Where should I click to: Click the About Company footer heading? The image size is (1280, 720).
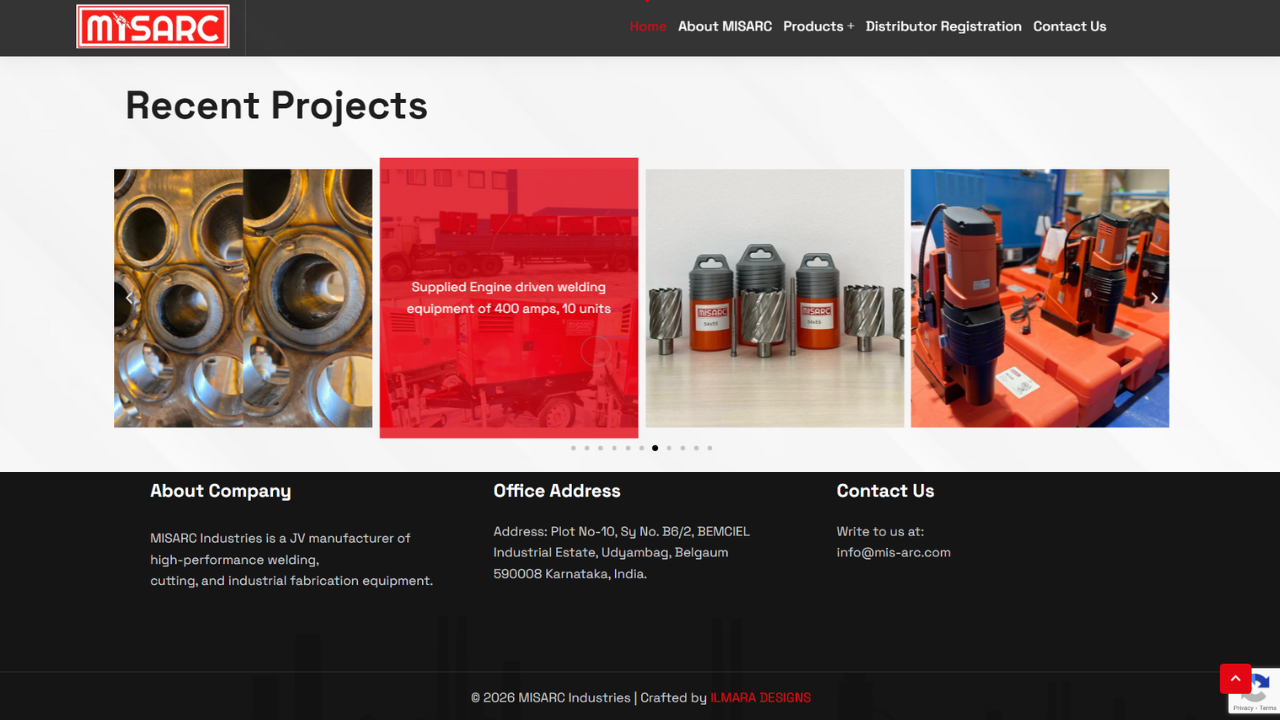(221, 491)
